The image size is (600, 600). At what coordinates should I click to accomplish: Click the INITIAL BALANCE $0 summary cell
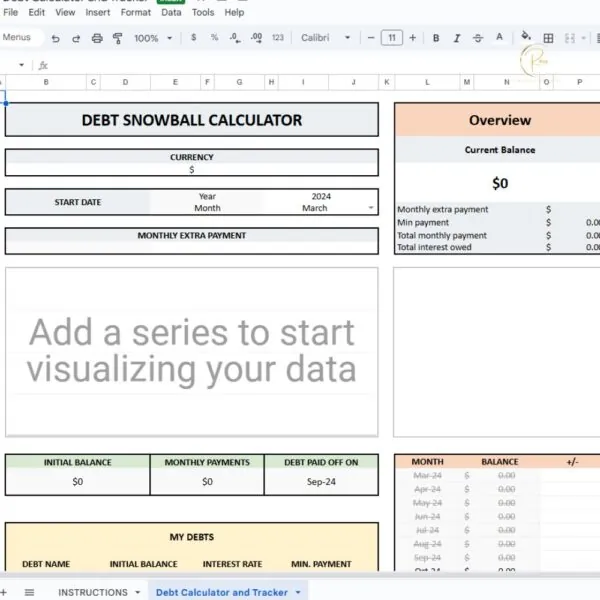[78, 481]
